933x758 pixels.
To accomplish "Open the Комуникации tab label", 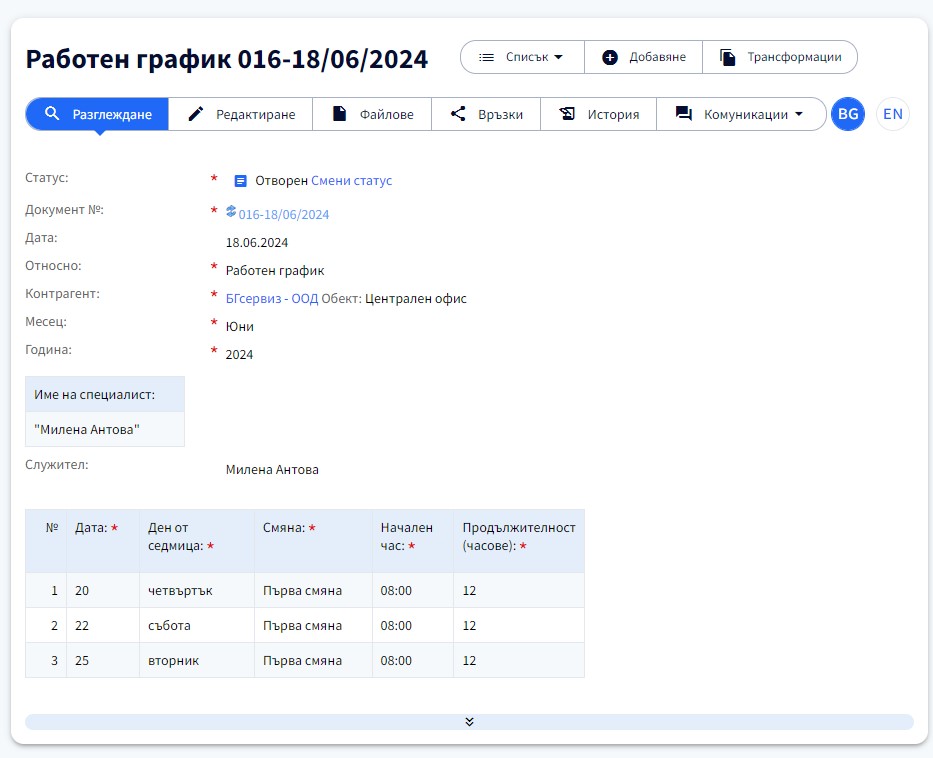I will pos(746,114).
